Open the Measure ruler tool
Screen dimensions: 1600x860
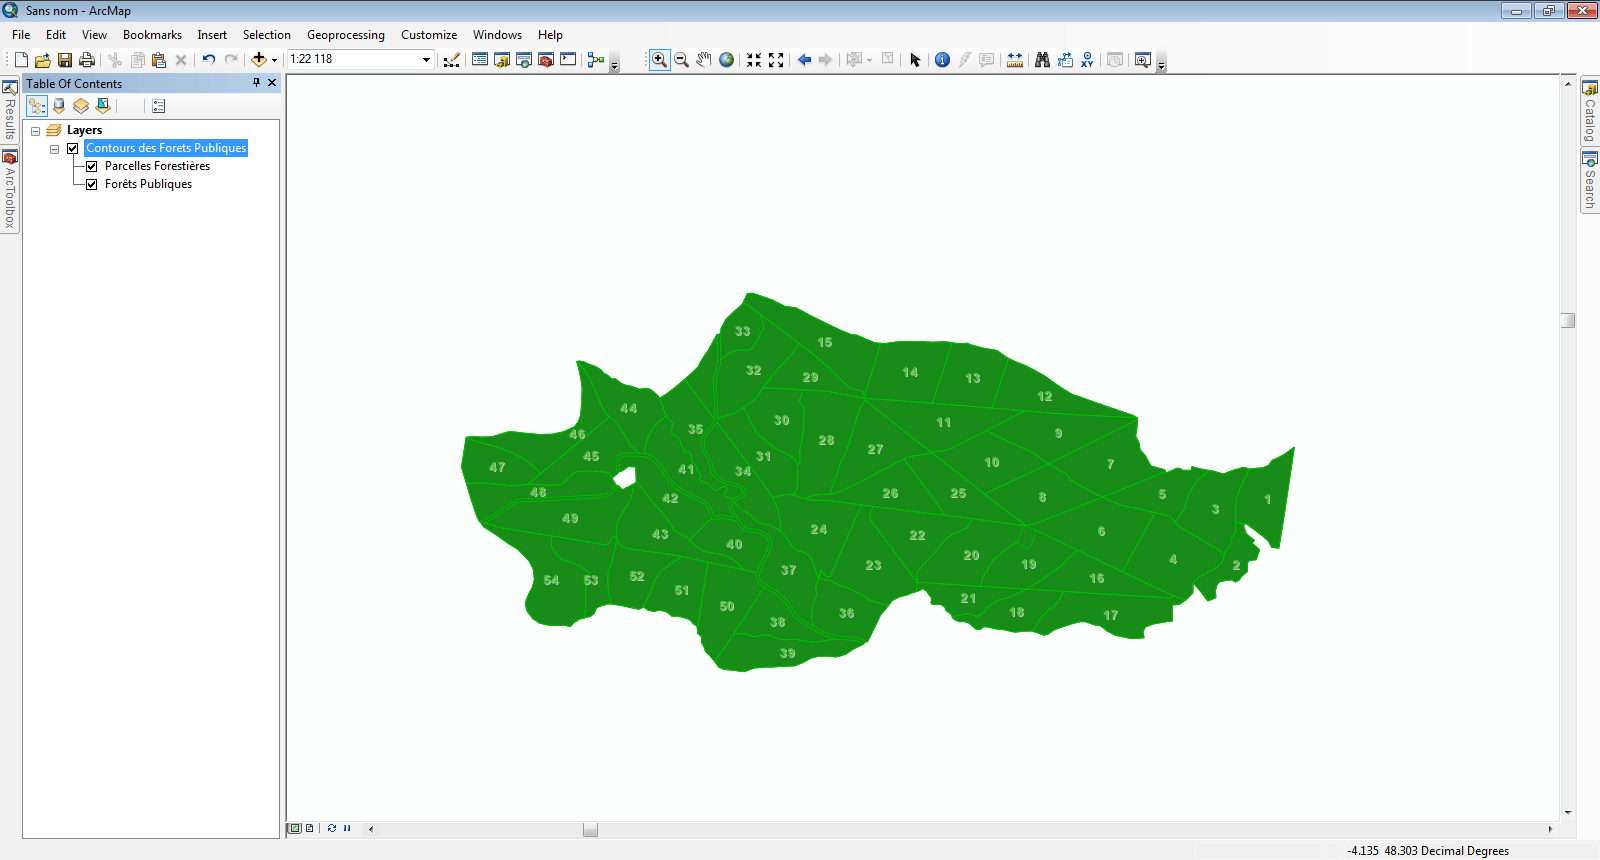coord(1015,60)
